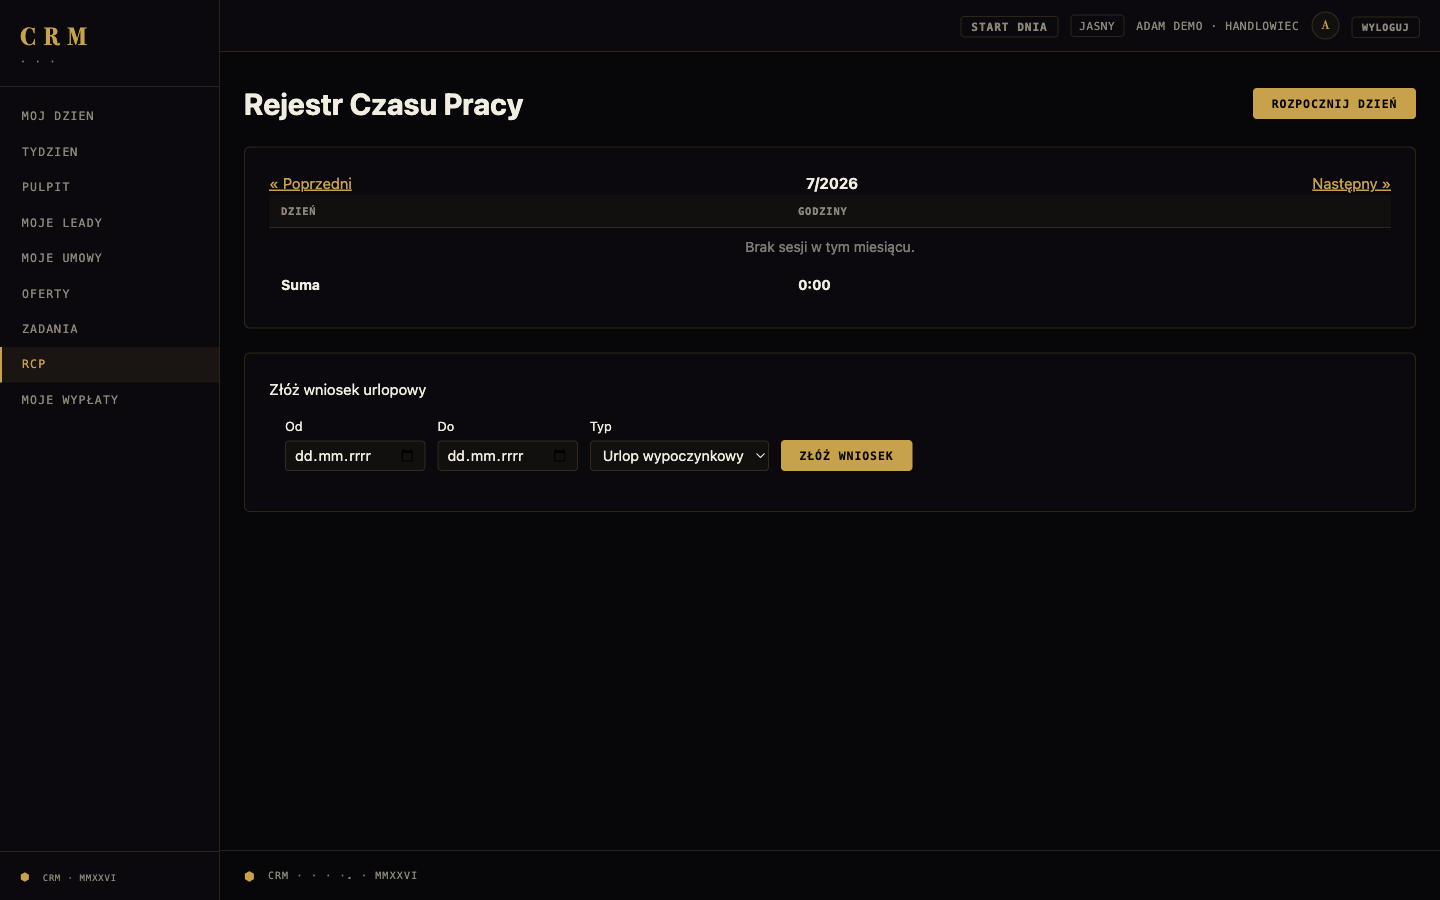Open calendar picker in Do date field
The image size is (1440, 900).
point(560,456)
